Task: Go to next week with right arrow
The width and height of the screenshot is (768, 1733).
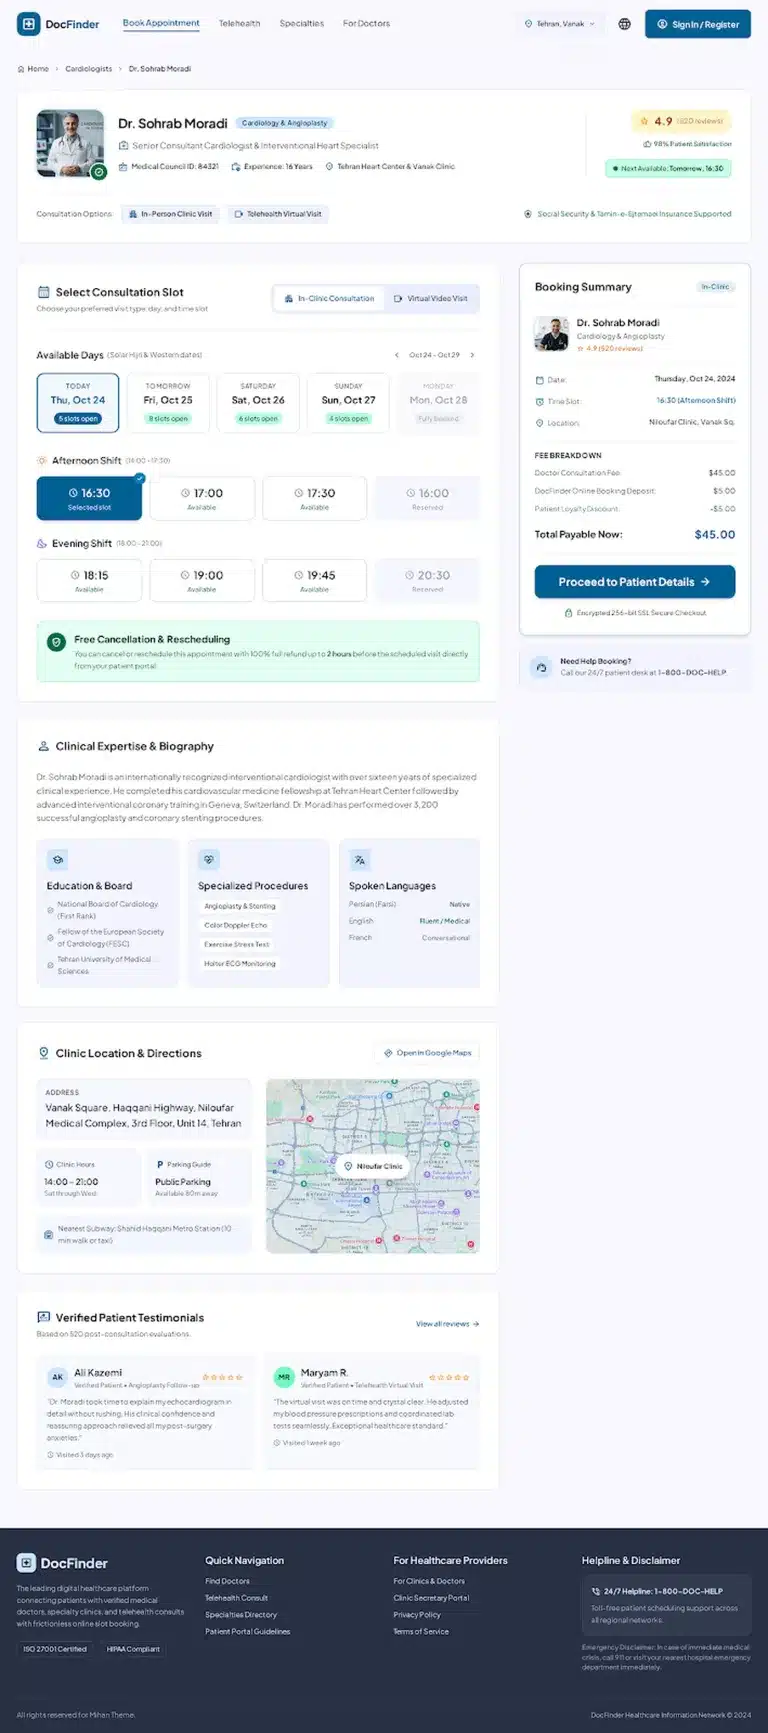Action: pyautogui.click(x=472, y=355)
